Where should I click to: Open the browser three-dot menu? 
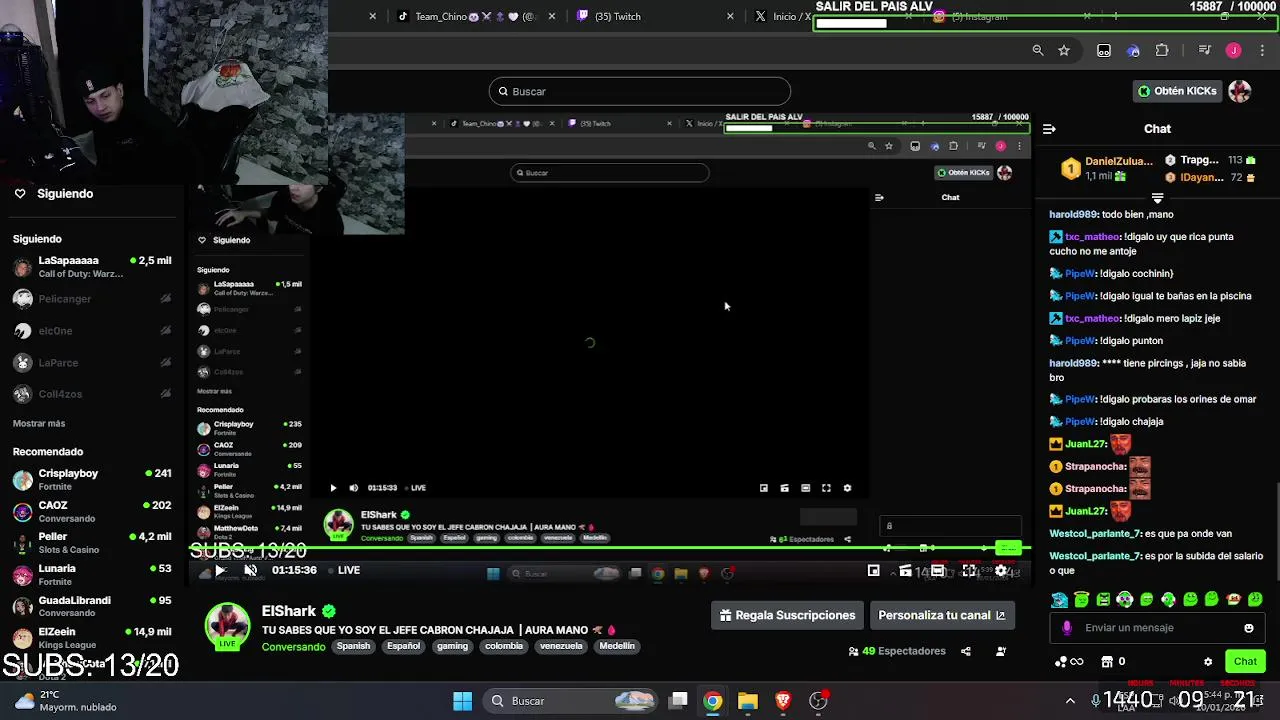[x=1264, y=50]
